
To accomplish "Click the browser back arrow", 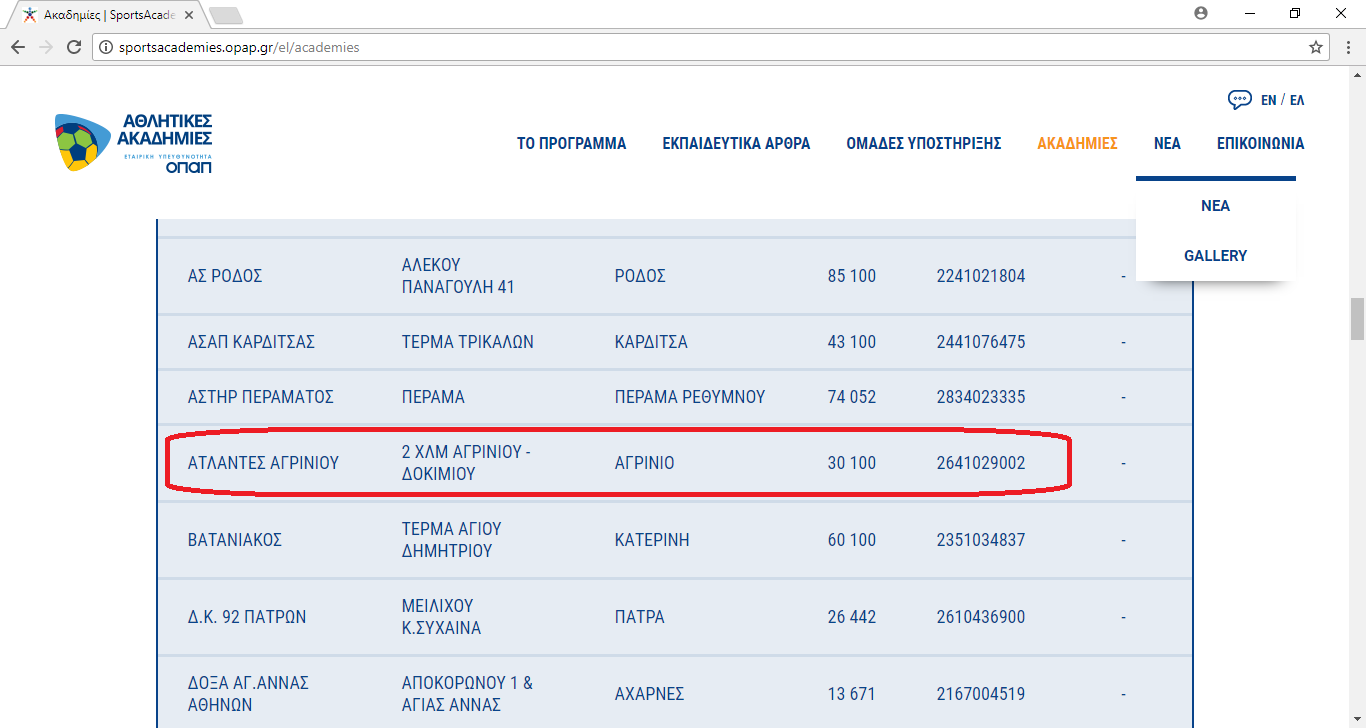I will (18, 47).
